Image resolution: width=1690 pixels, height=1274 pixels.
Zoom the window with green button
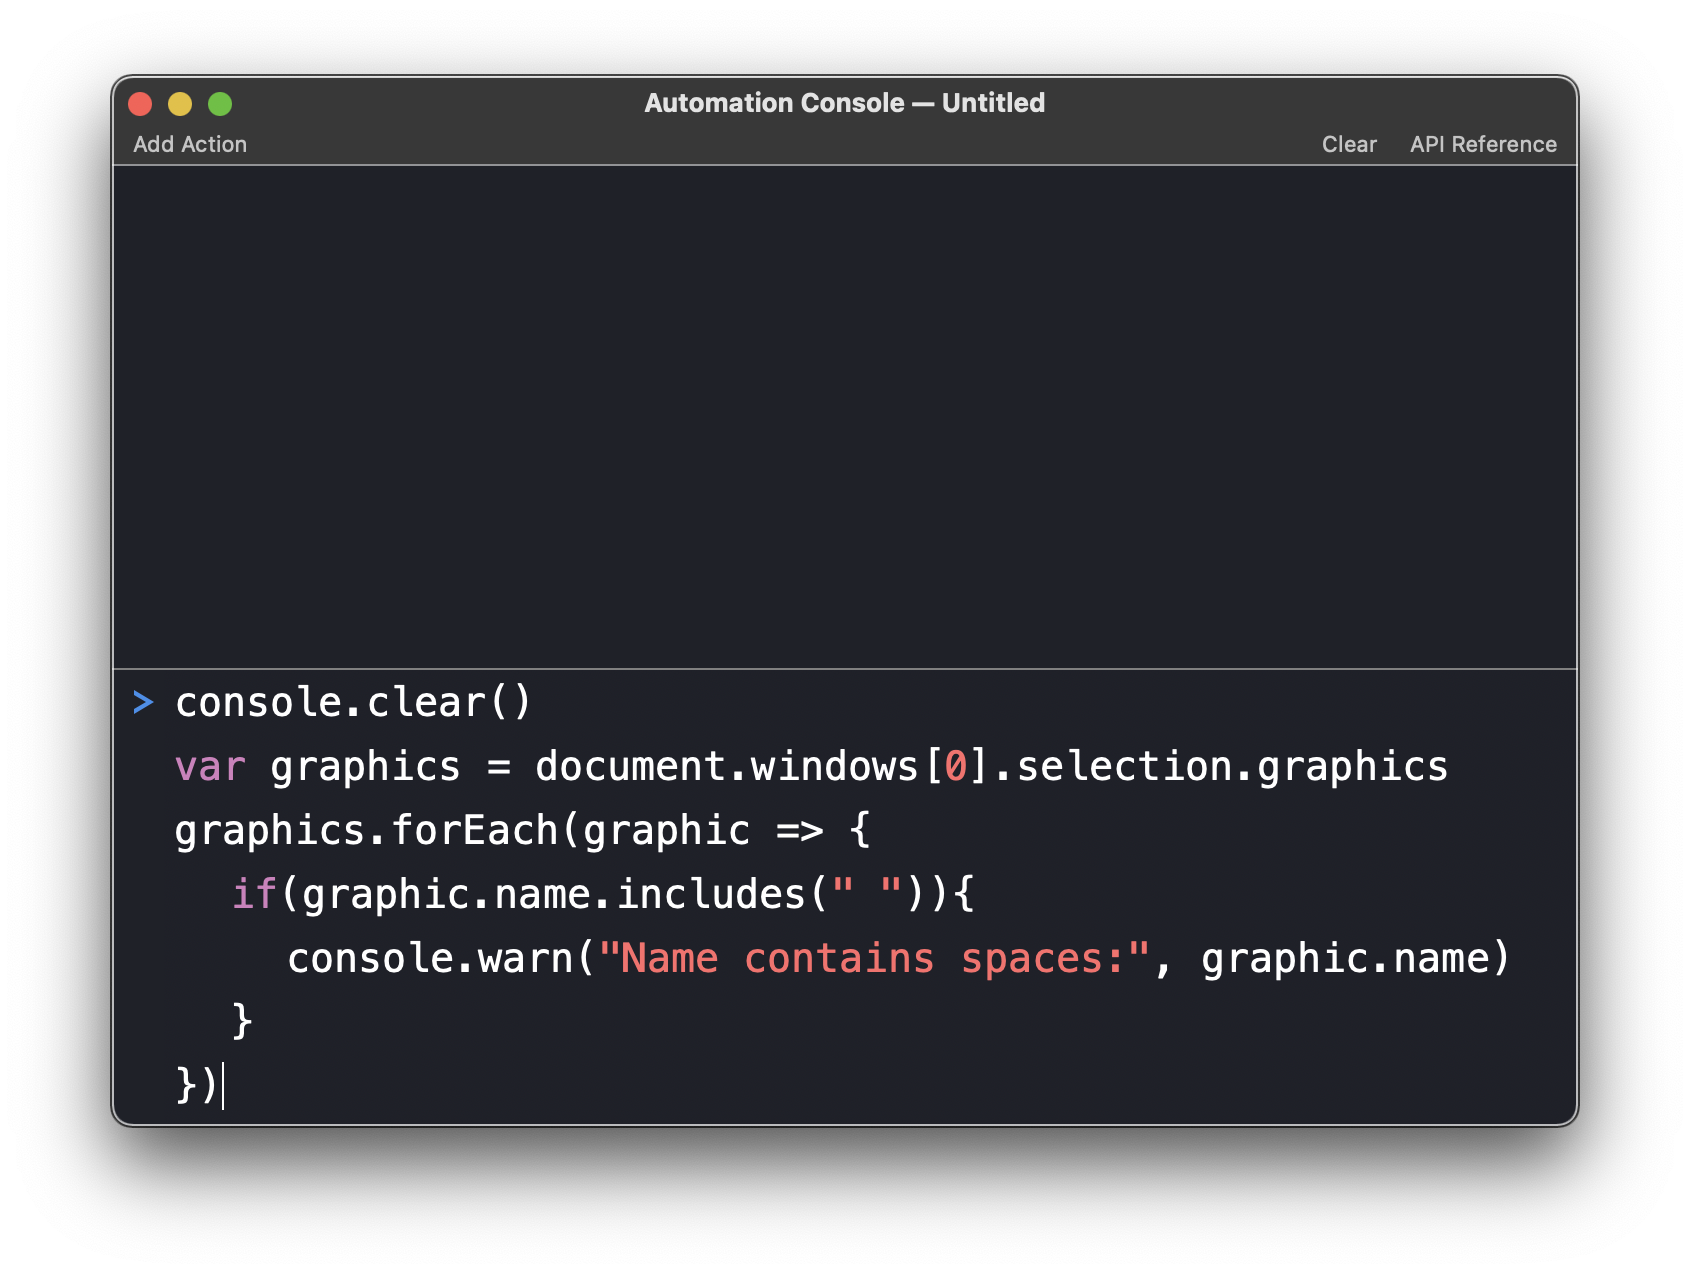point(220,104)
